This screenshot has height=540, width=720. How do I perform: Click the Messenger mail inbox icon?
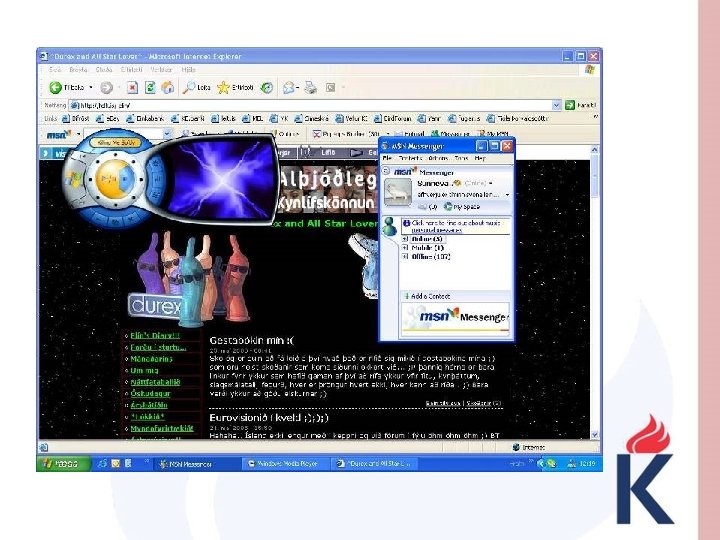[x=422, y=207]
